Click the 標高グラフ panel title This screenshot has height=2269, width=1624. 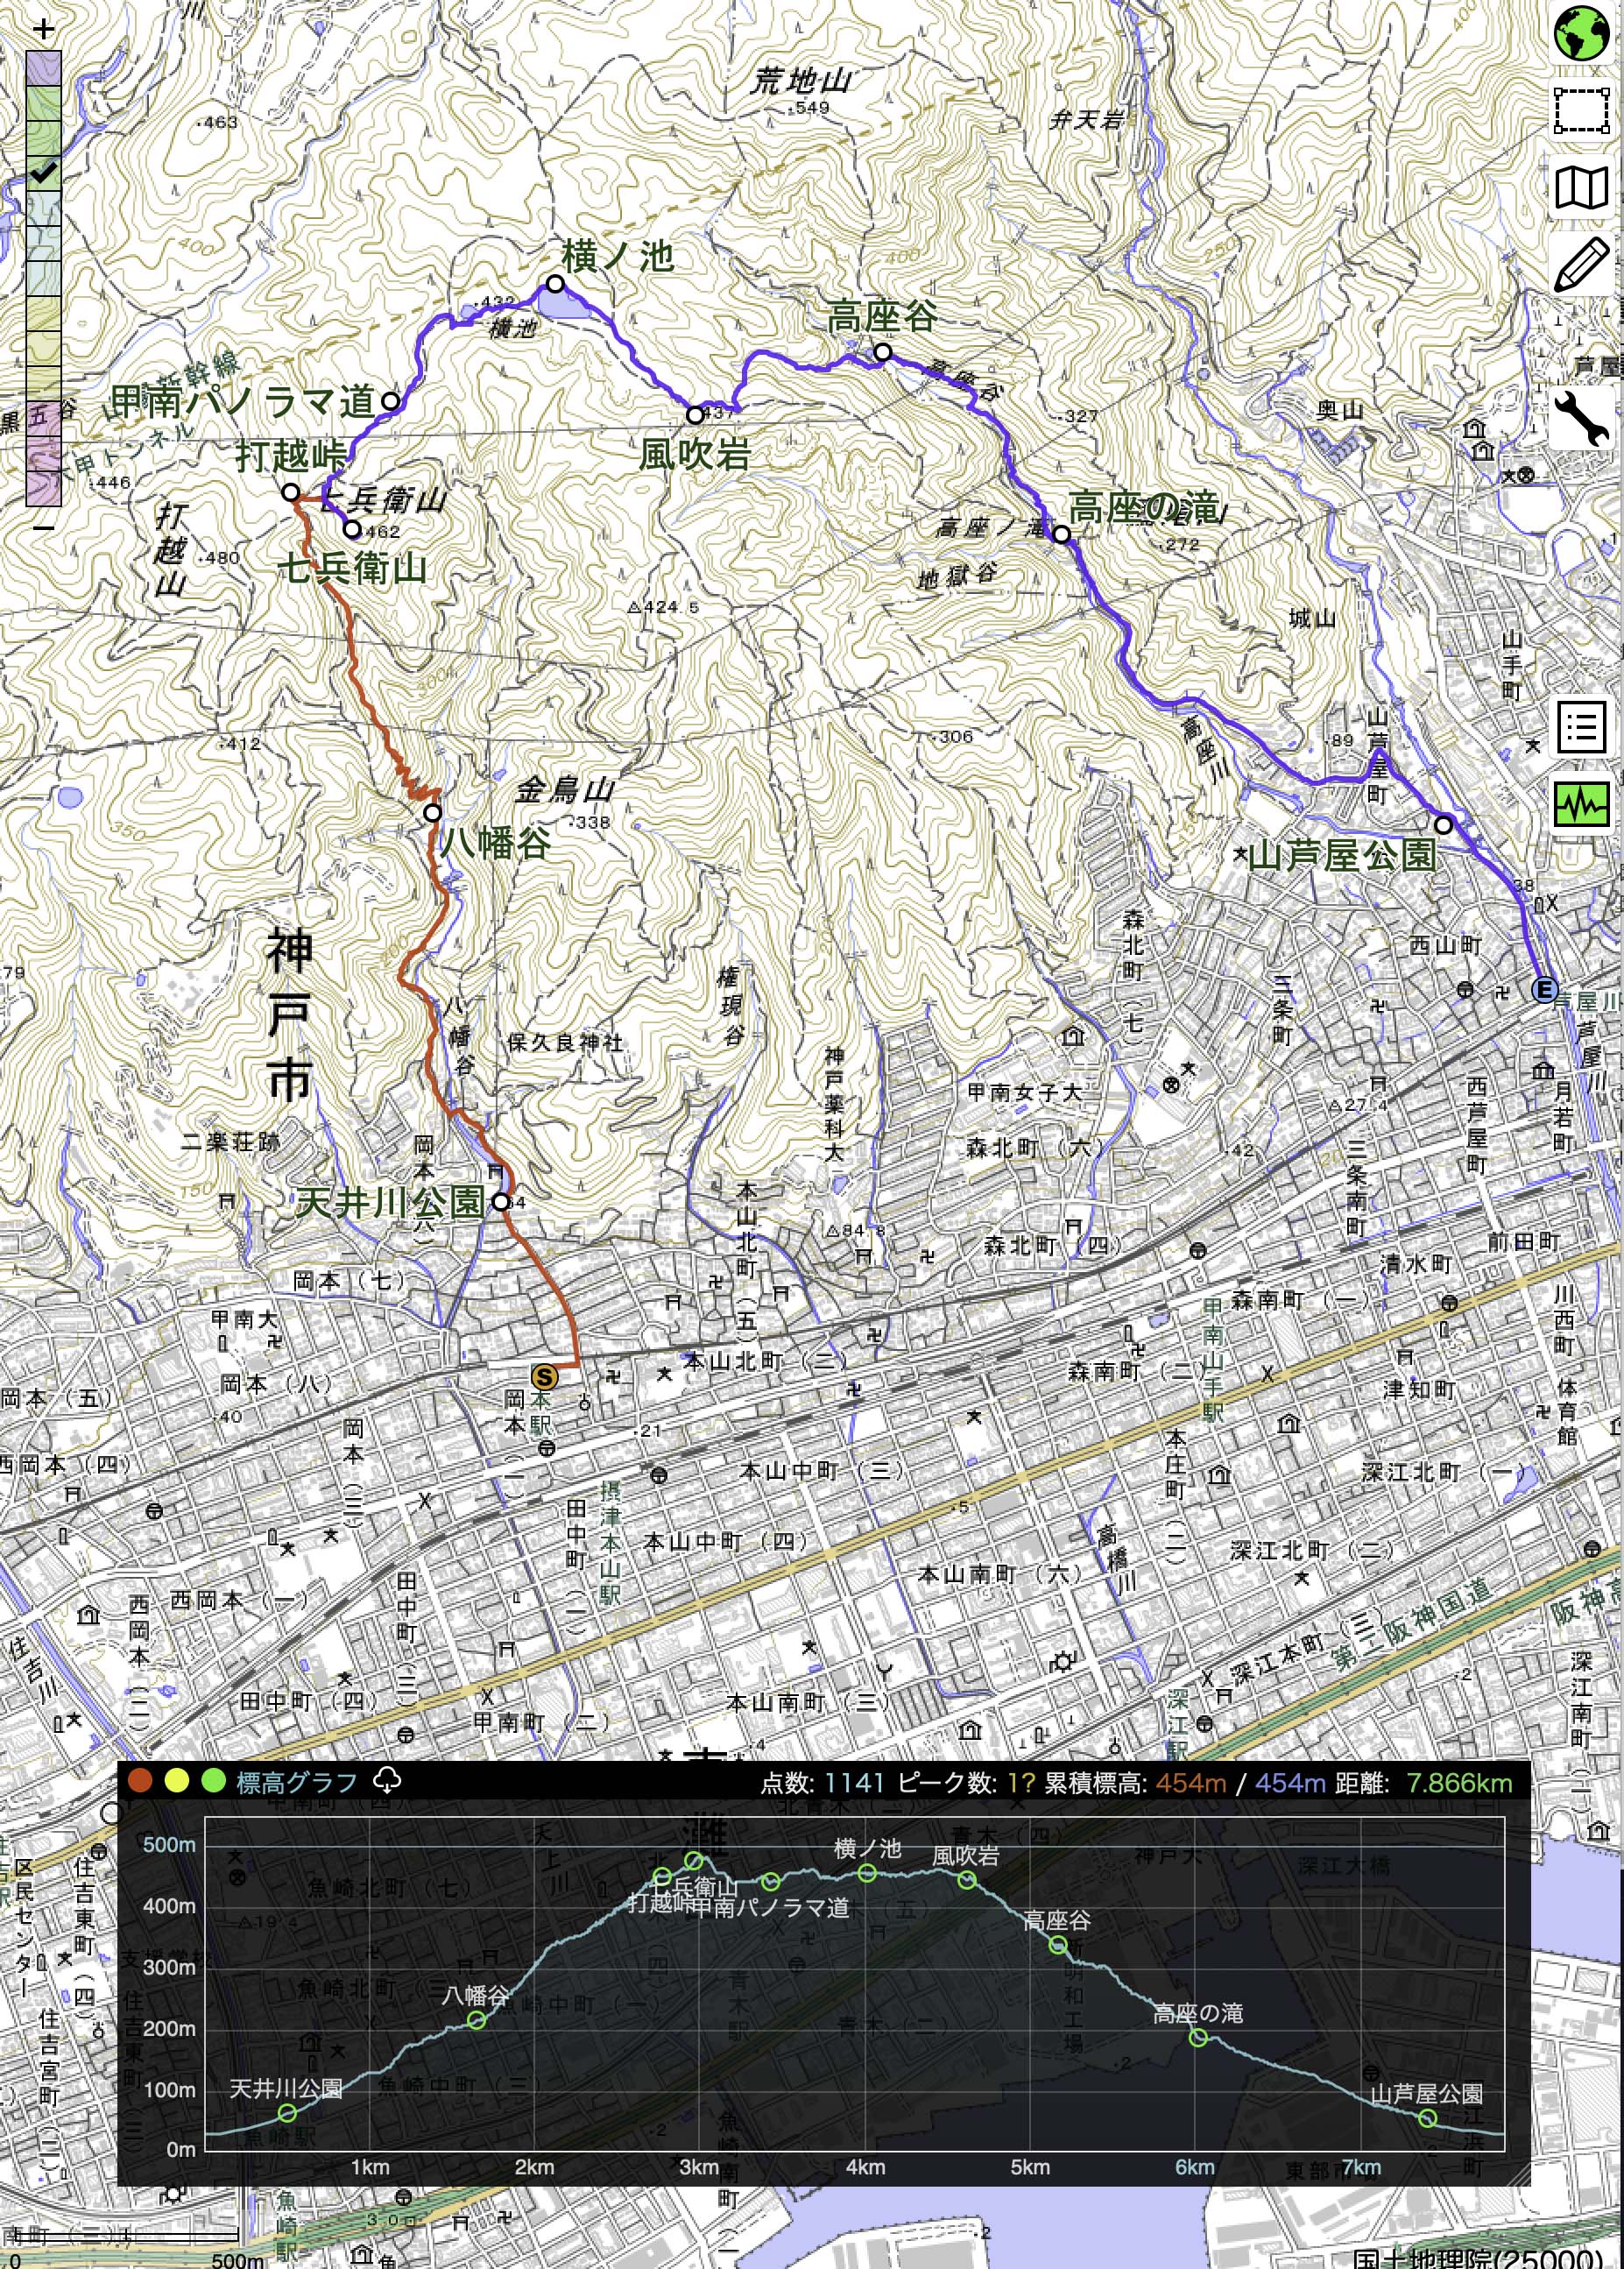click(296, 1782)
